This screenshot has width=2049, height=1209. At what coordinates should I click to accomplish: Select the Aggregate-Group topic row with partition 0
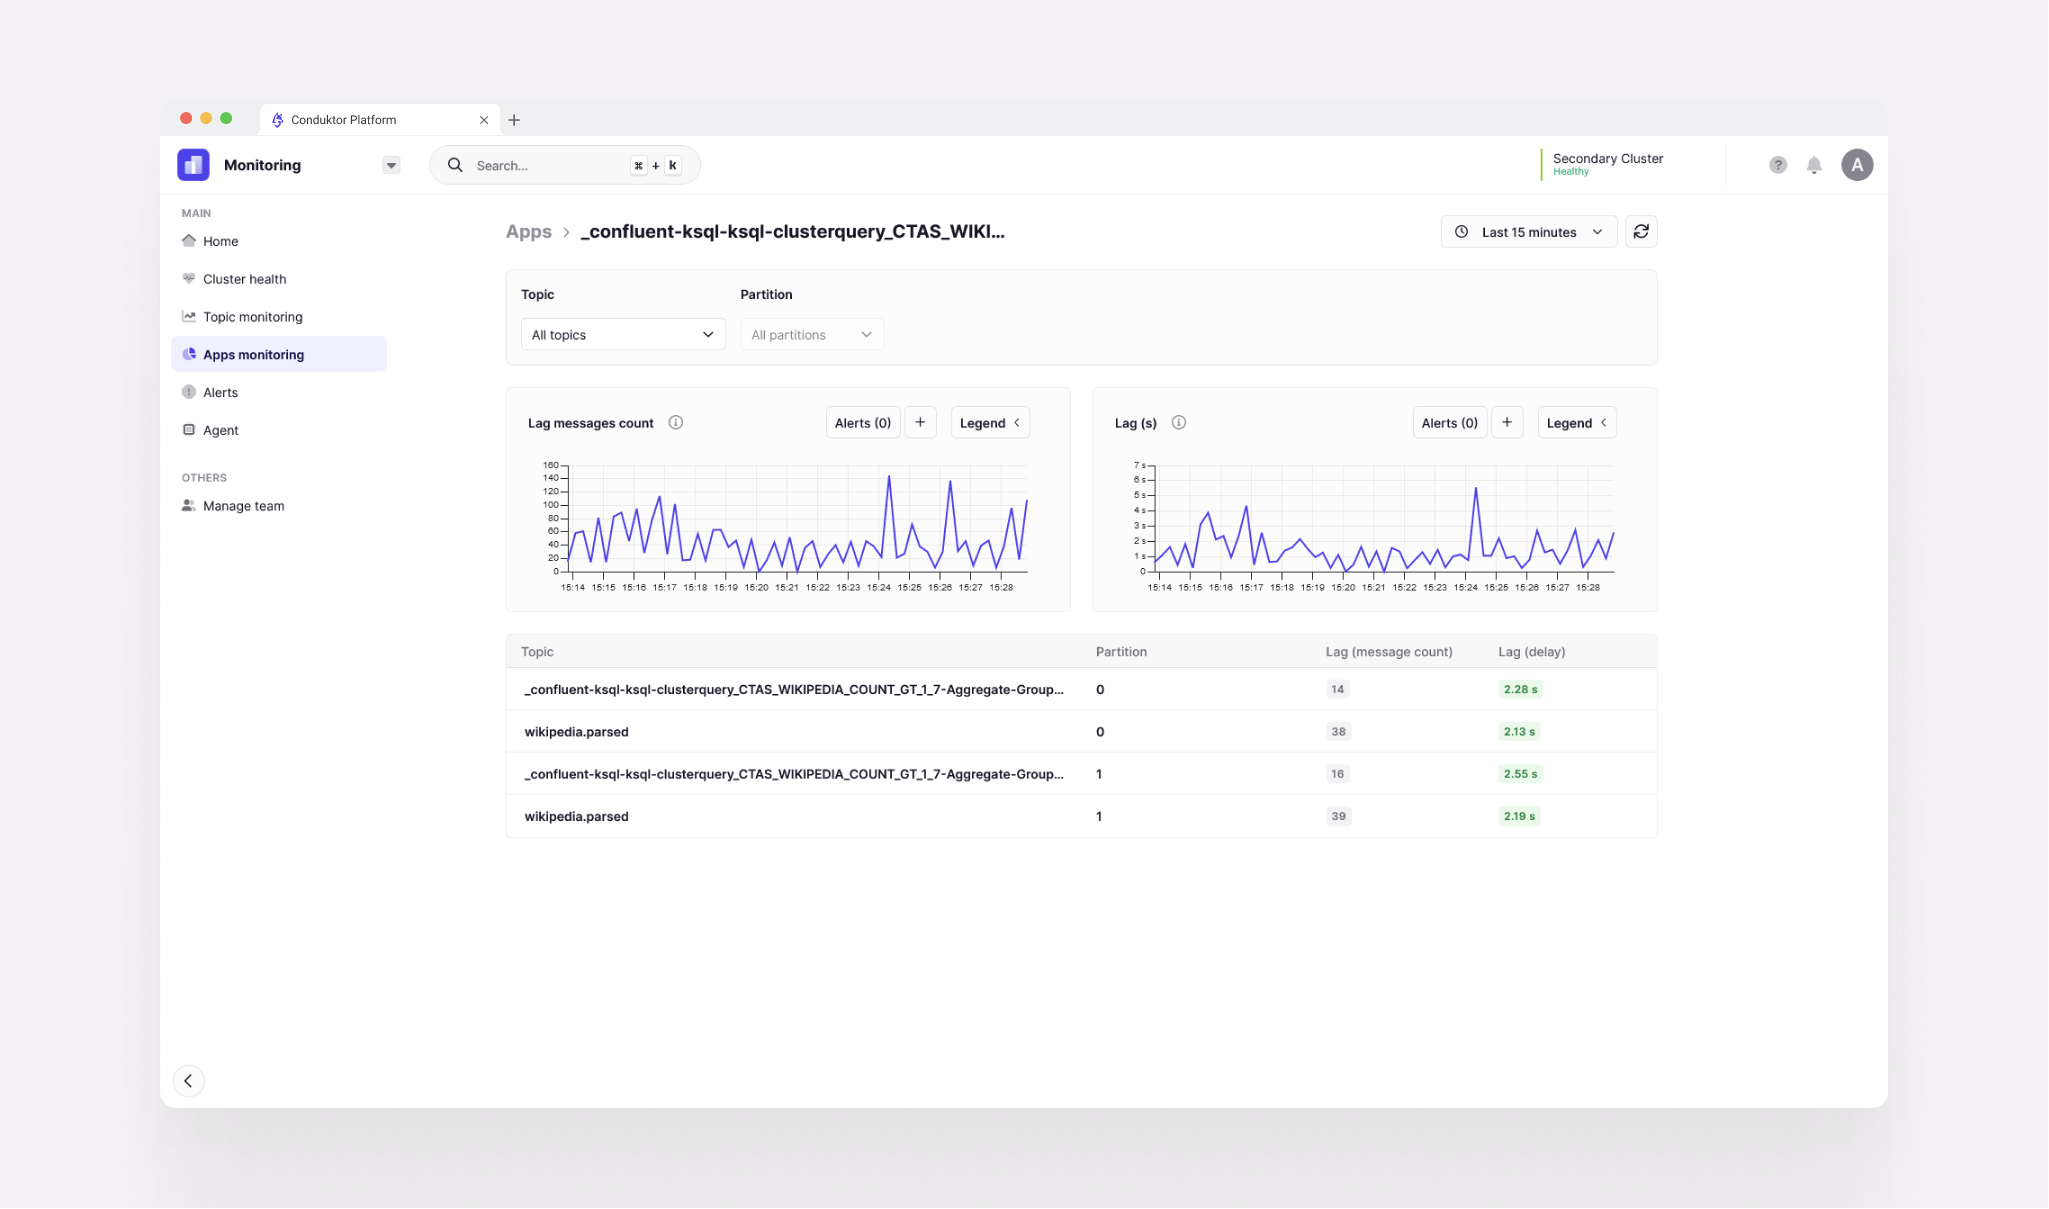click(x=1081, y=689)
